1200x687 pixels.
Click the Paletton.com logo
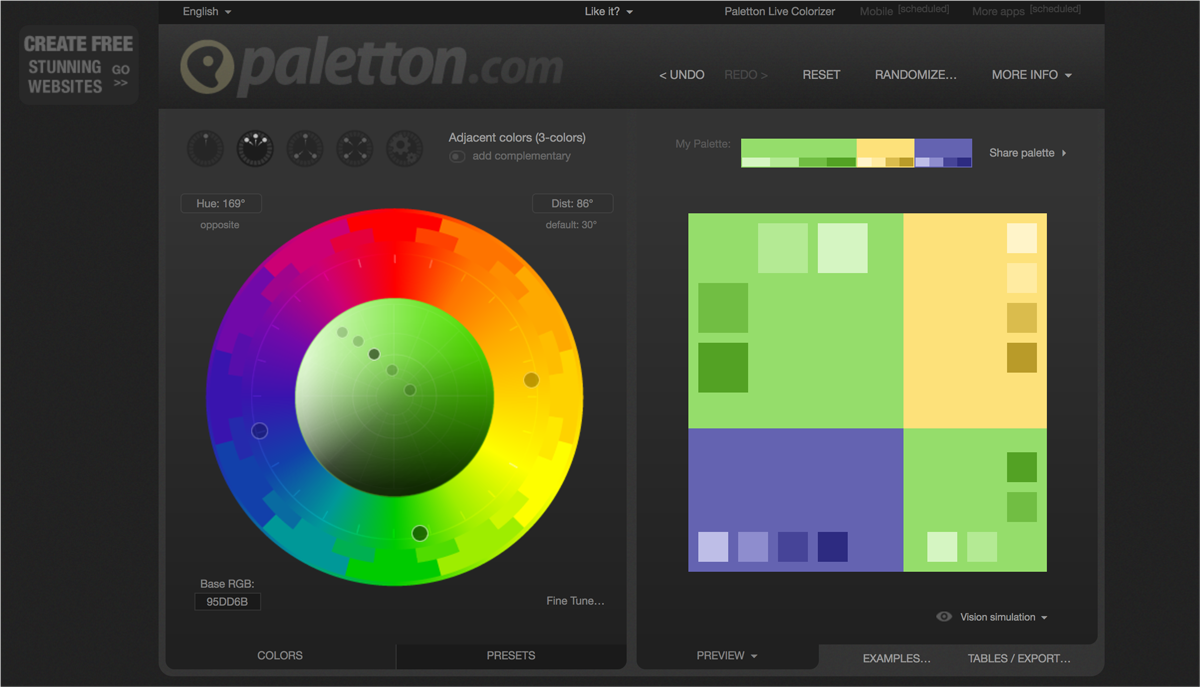pyautogui.click(x=370, y=66)
